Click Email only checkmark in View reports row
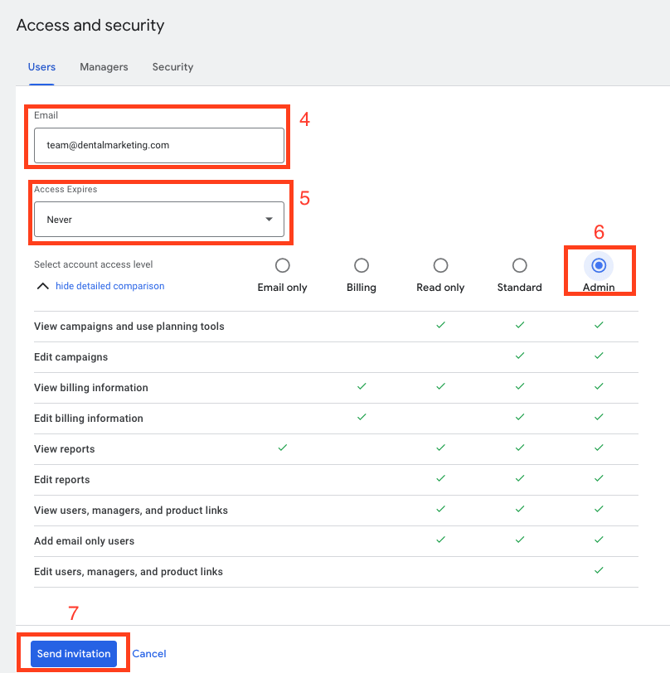The height and width of the screenshot is (673, 670). coord(282,448)
